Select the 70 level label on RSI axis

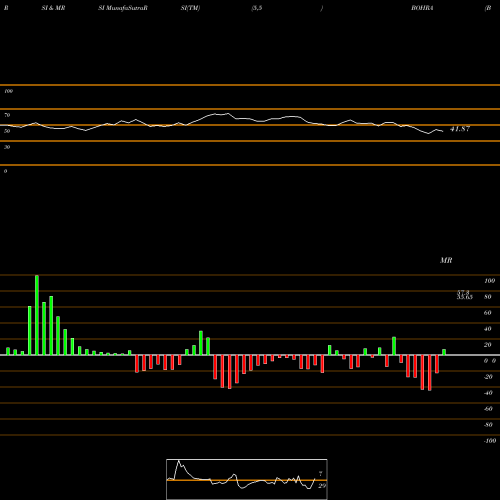coord(7,115)
